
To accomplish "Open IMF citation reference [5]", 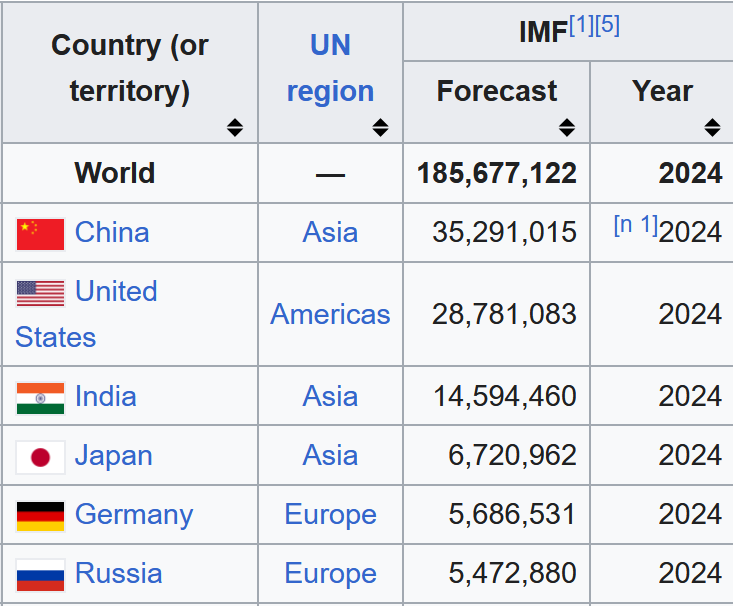I will tap(607, 26).
